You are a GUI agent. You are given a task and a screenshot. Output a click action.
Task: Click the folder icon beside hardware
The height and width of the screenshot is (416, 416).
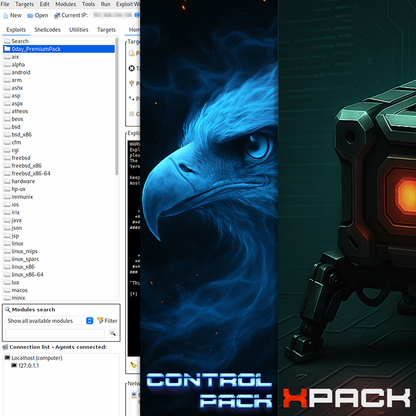pyautogui.click(x=7, y=181)
